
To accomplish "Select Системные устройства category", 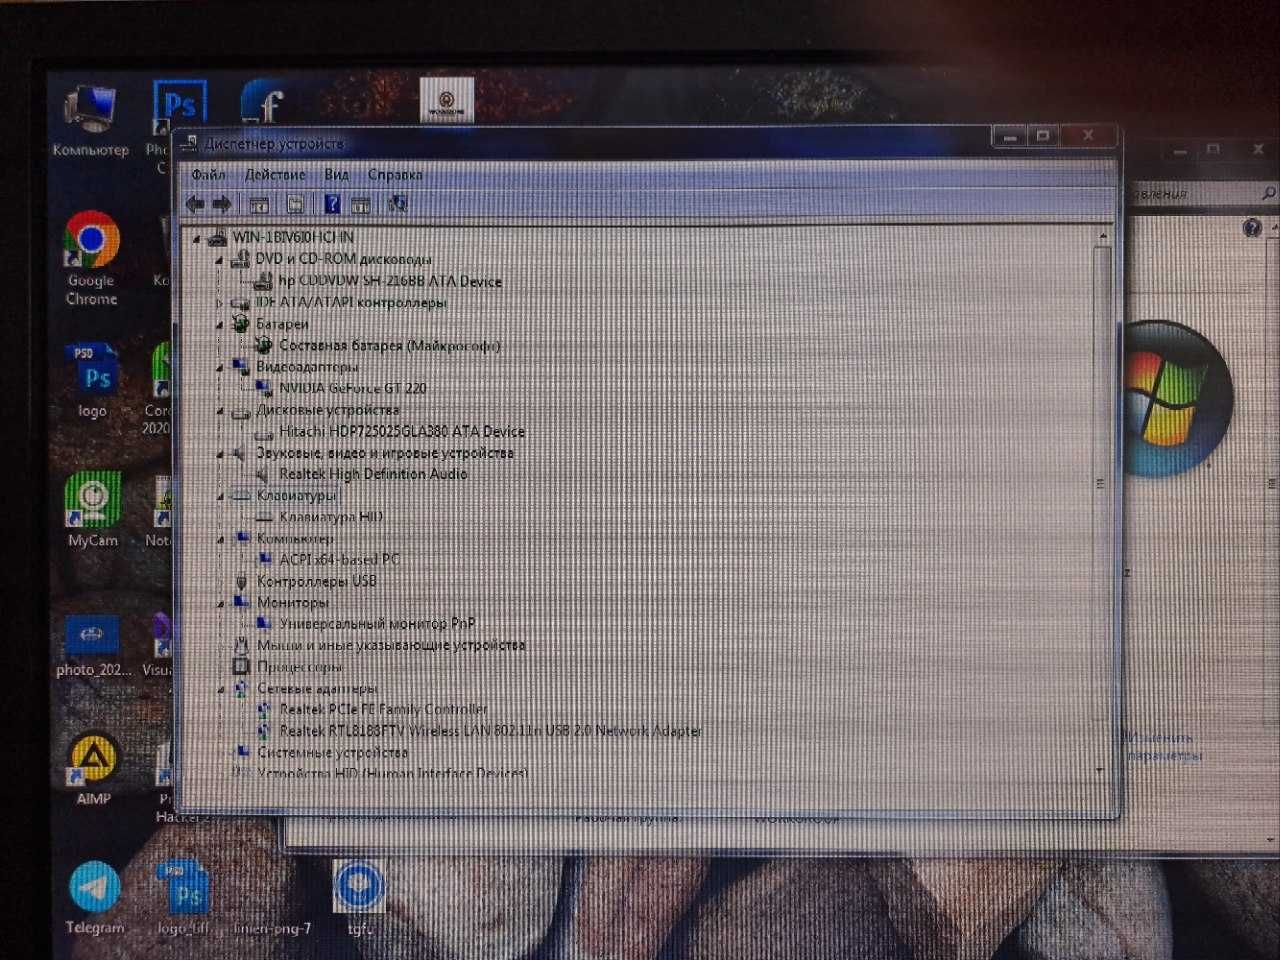I will pyautogui.click(x=332, y=752).
